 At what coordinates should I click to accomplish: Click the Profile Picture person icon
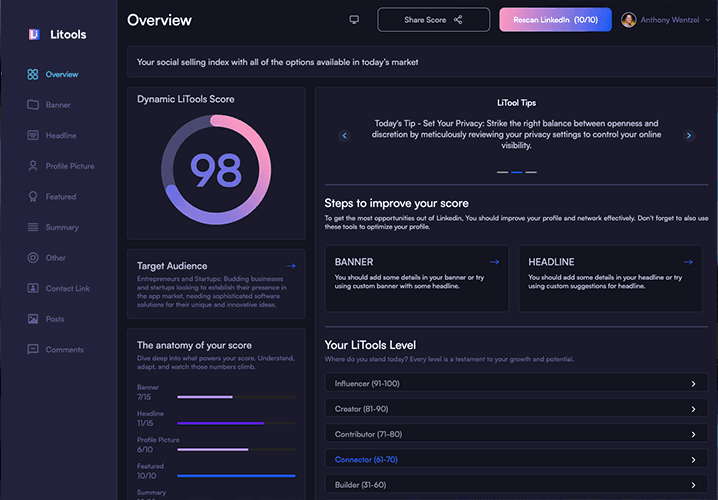(33, 166)
